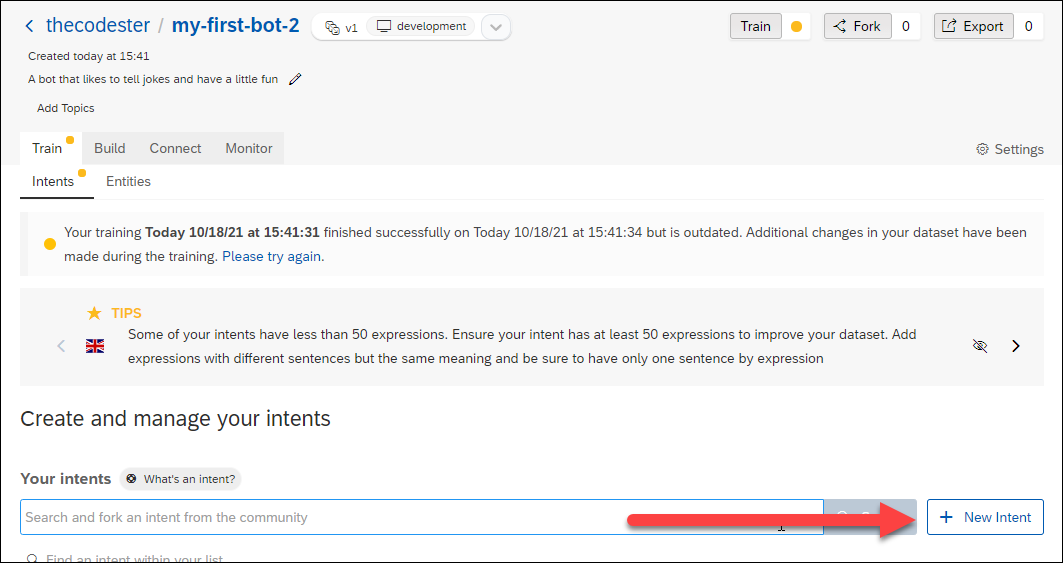
Task: Click the orange training status dot beside Train
Action: coord(797,27)
